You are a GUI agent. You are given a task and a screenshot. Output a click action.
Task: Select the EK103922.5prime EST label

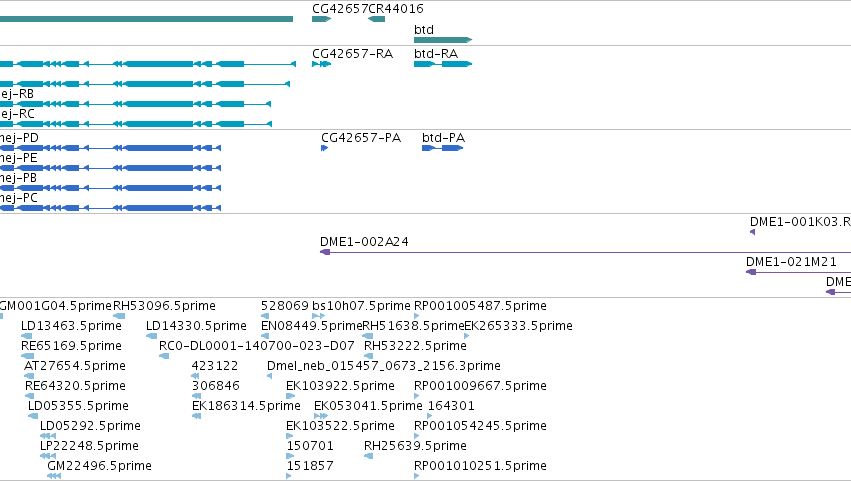340,386
